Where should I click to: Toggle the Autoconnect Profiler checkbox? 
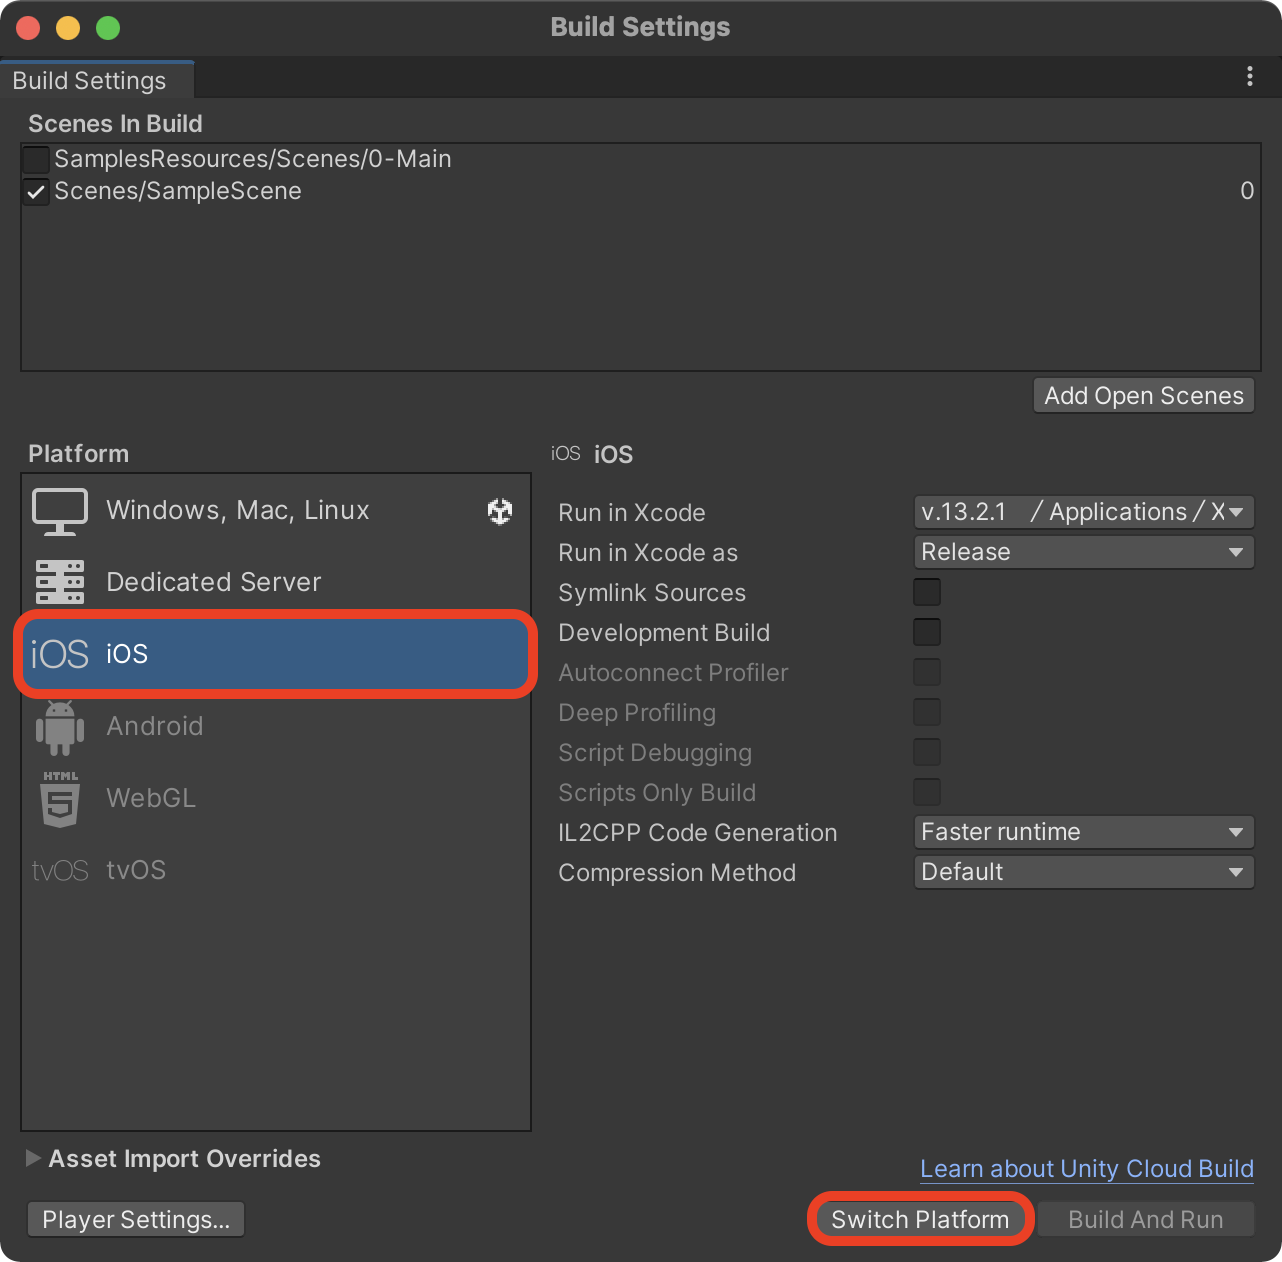click(x=927, y=672)
